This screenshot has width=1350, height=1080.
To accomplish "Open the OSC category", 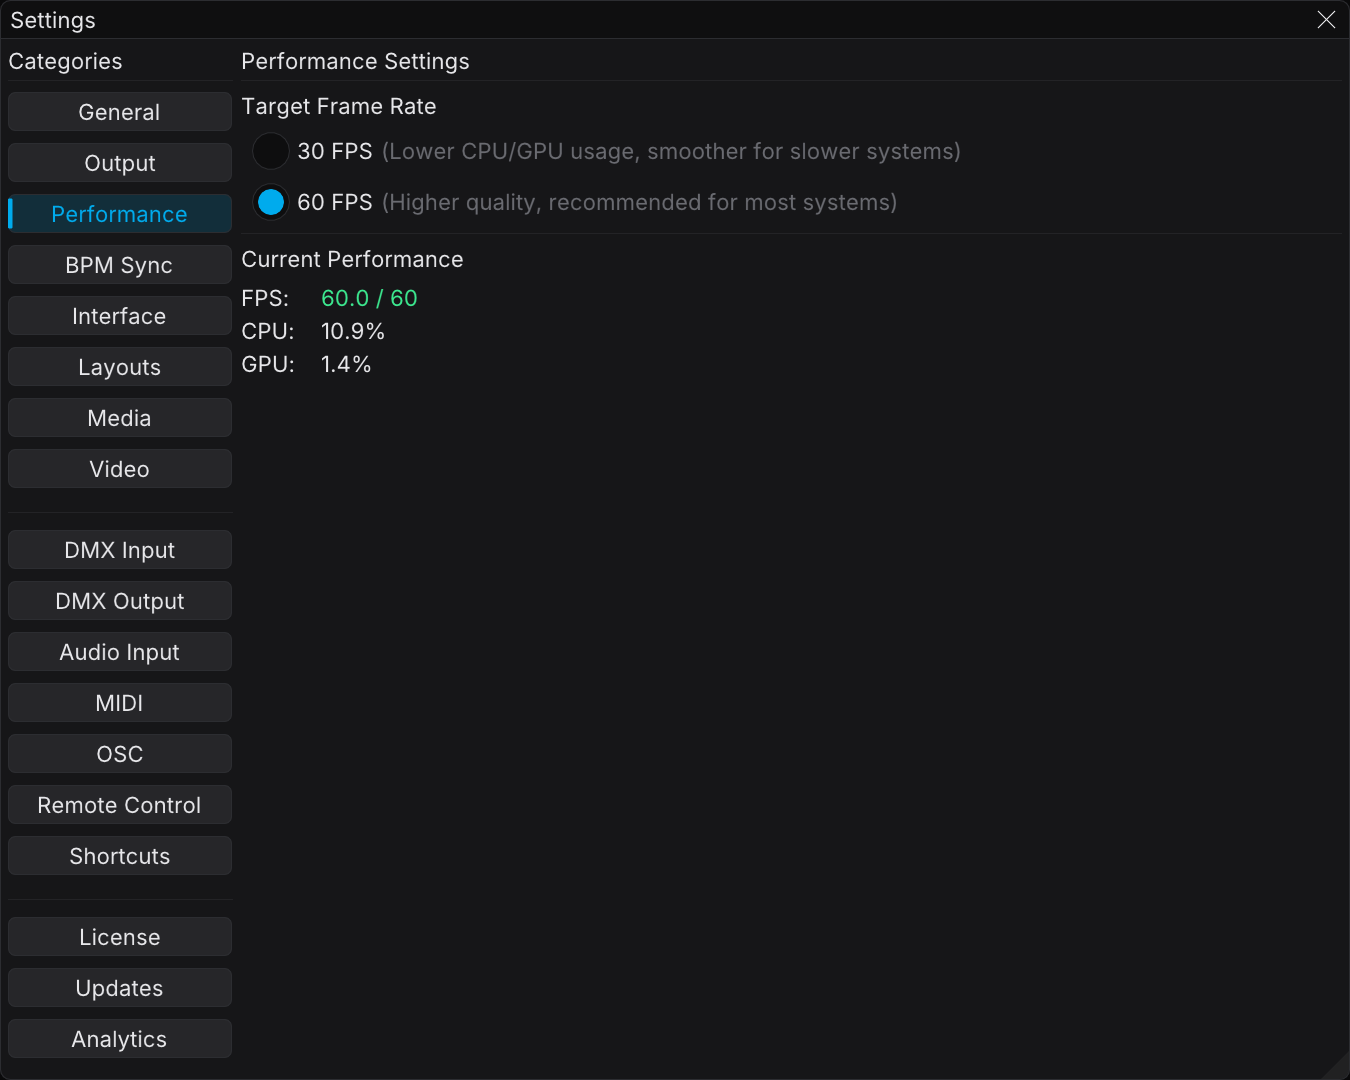I will [x=120, y=754].
